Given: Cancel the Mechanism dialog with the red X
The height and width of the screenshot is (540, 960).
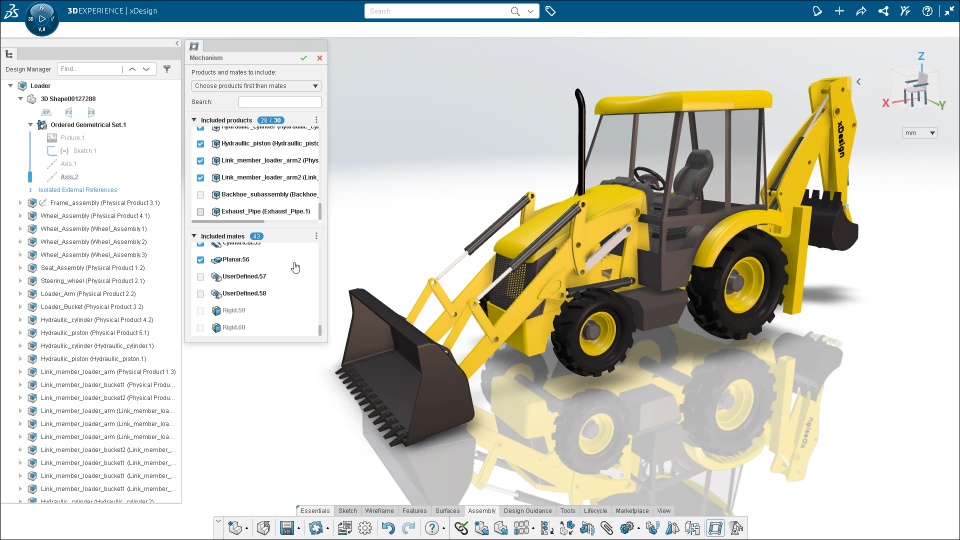Looking at the screenshot, I should tap(320, 58).
